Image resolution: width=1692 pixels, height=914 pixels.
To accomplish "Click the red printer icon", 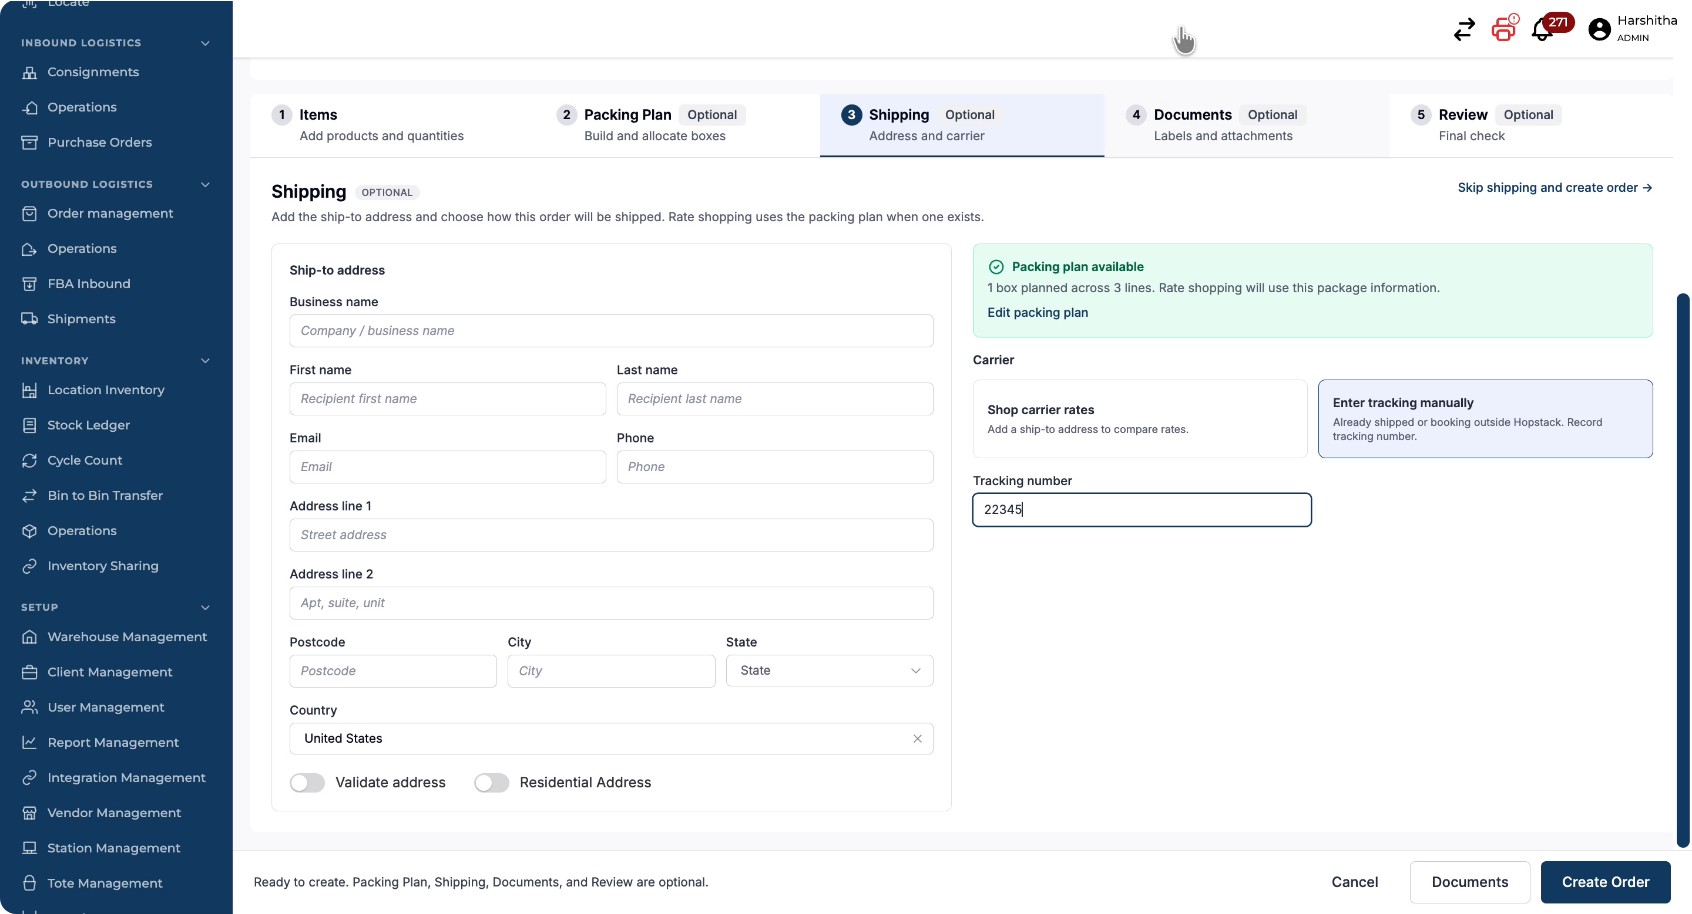I will pyautogui.click(x=1503, y=29).
